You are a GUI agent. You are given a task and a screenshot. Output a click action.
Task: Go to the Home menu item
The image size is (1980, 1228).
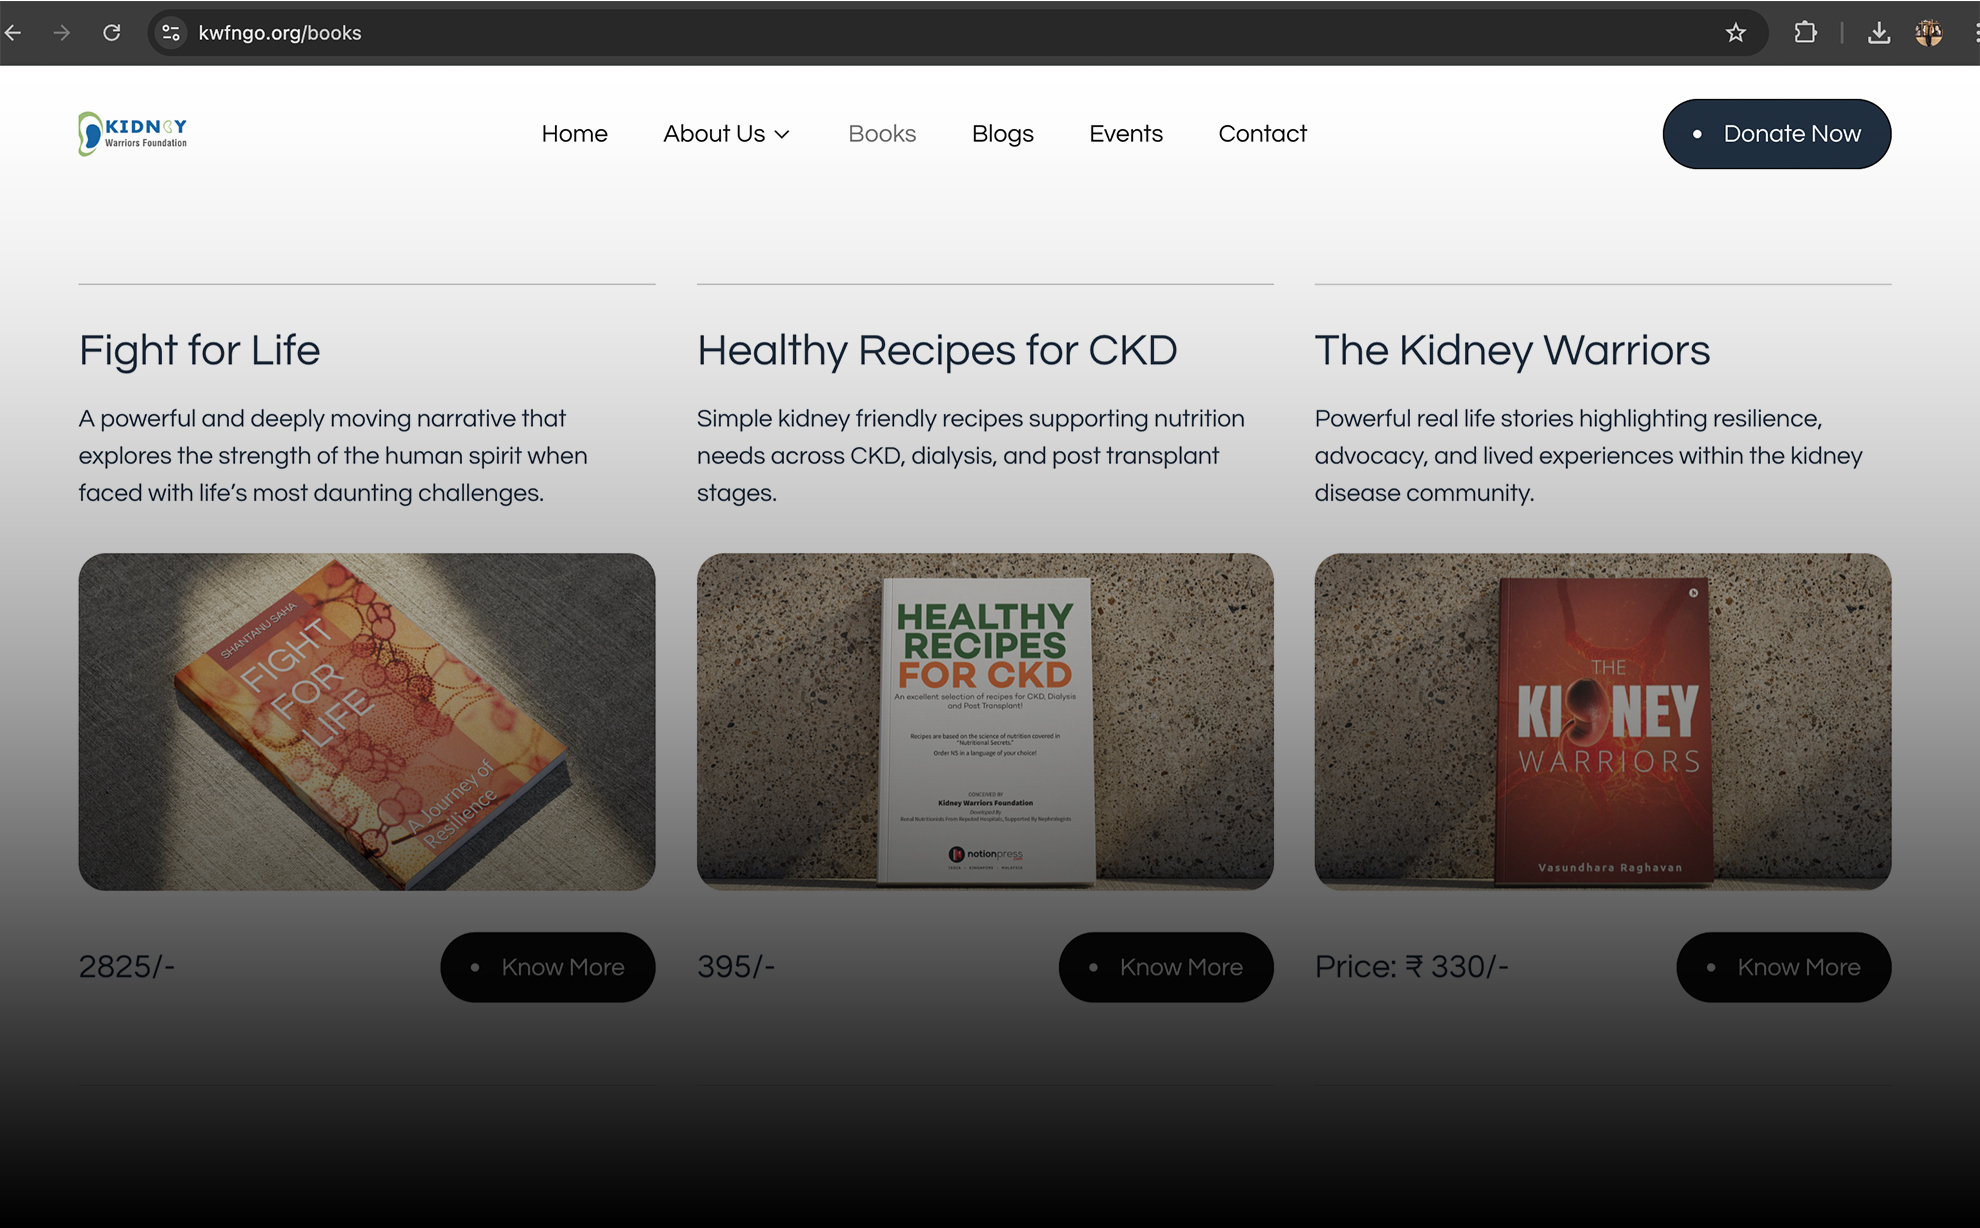click(574, 134)
